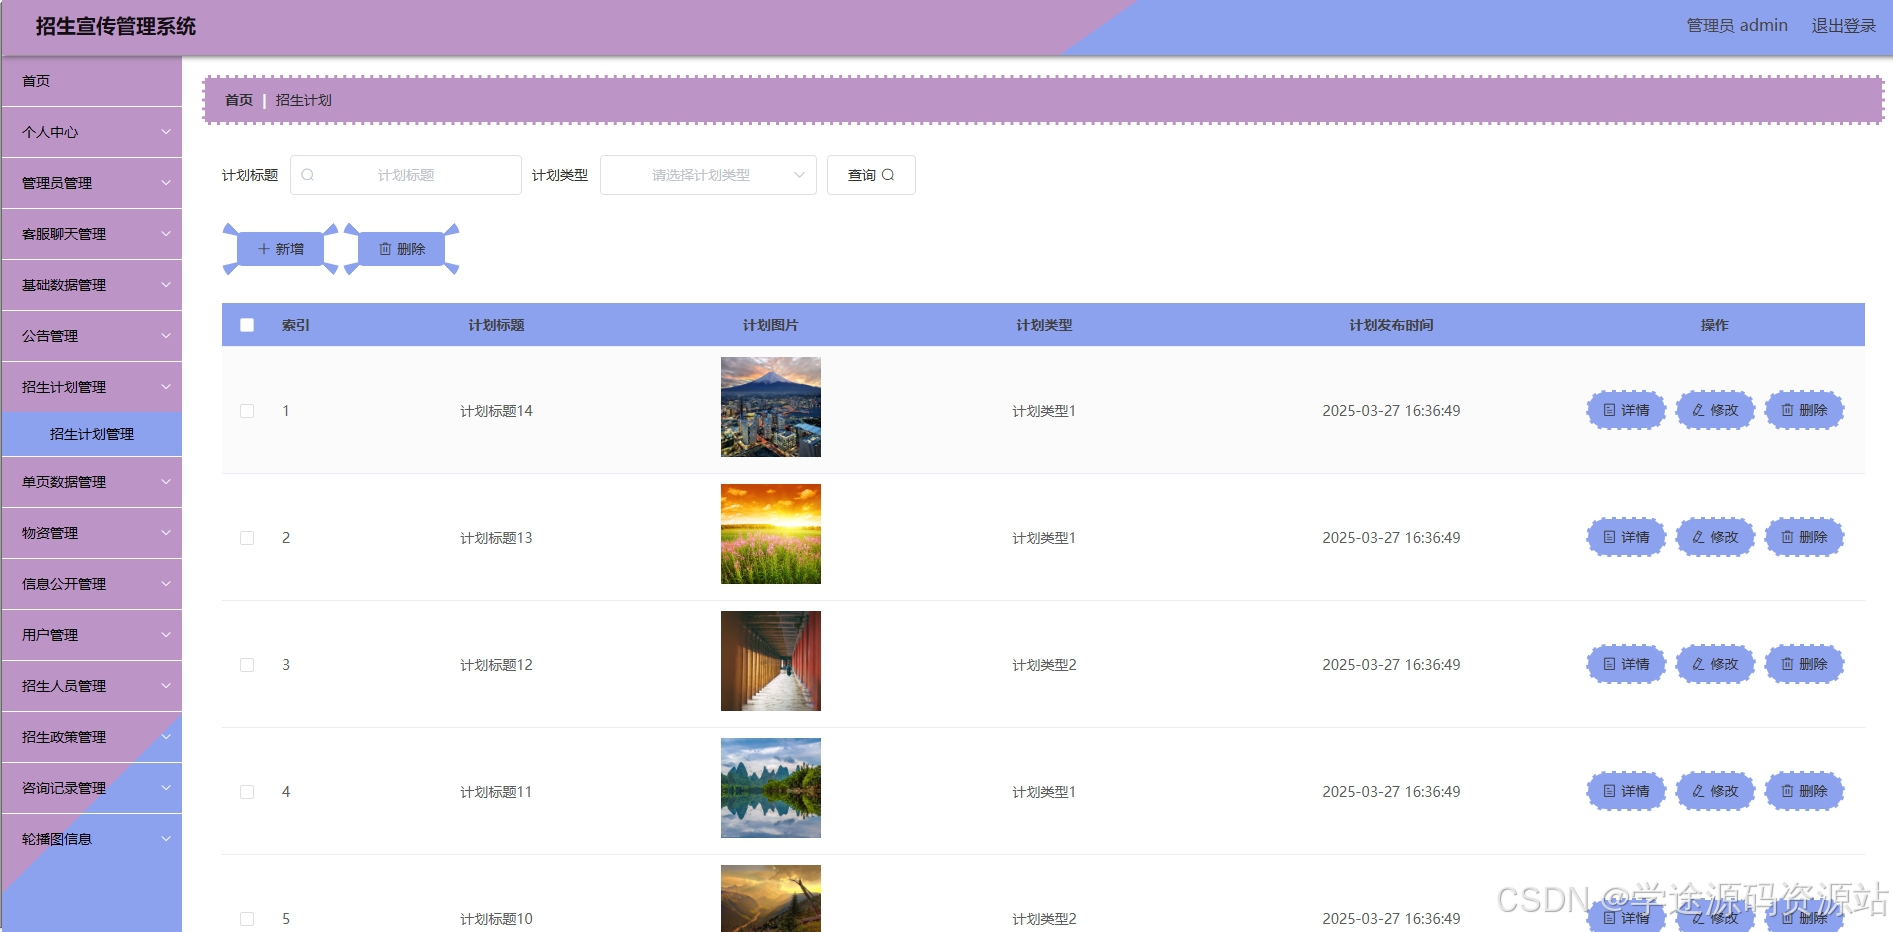Click 删除 for 计划标题13
The image size is (1893, 932).
coord(1804,537)
